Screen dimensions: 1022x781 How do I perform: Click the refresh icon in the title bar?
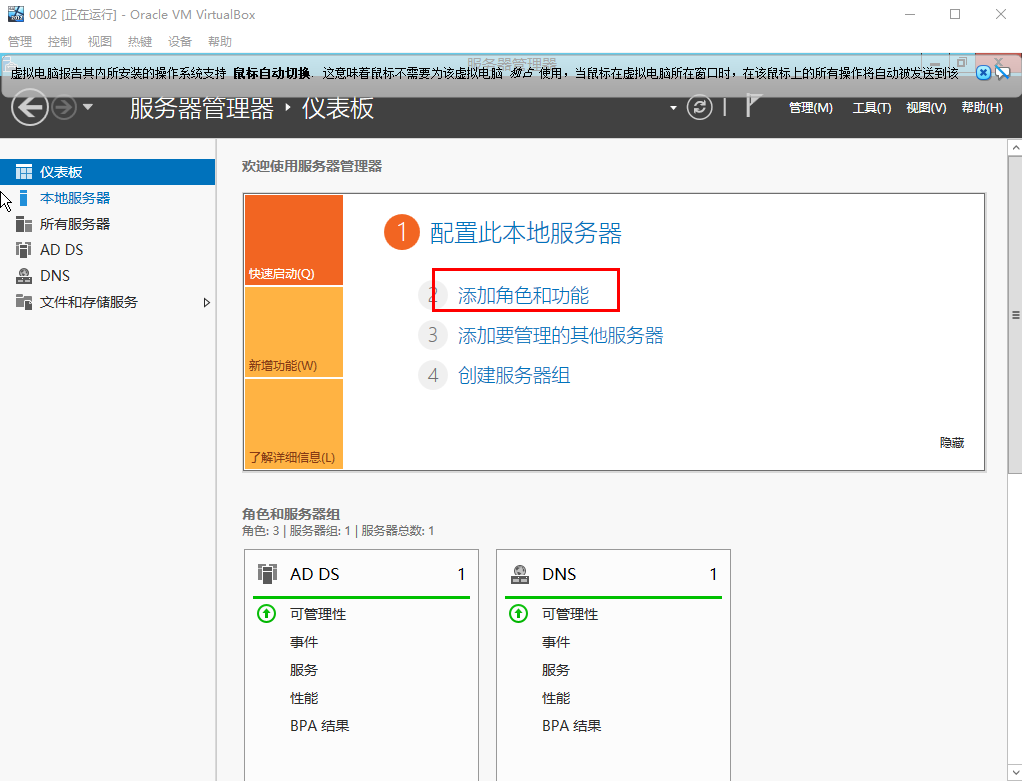coord(699,107)
